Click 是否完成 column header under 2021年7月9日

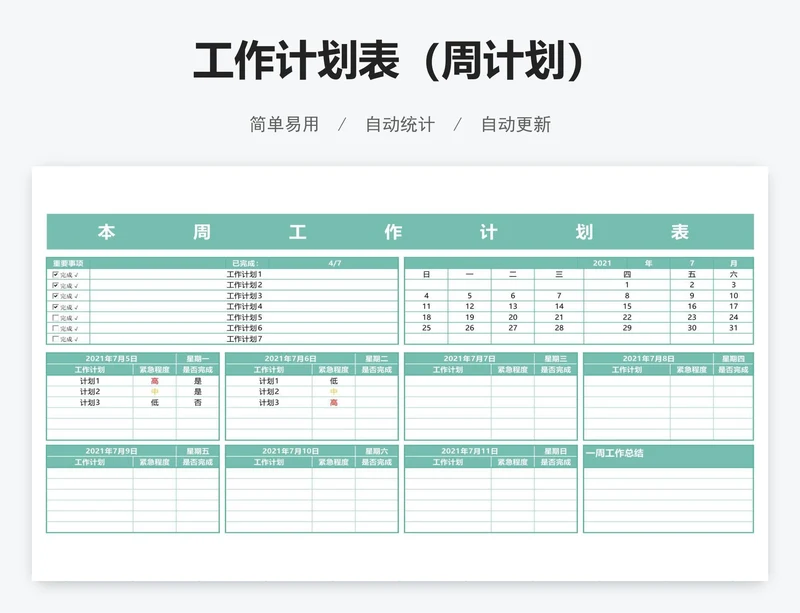pyautogui.click(x=197, y=462)
